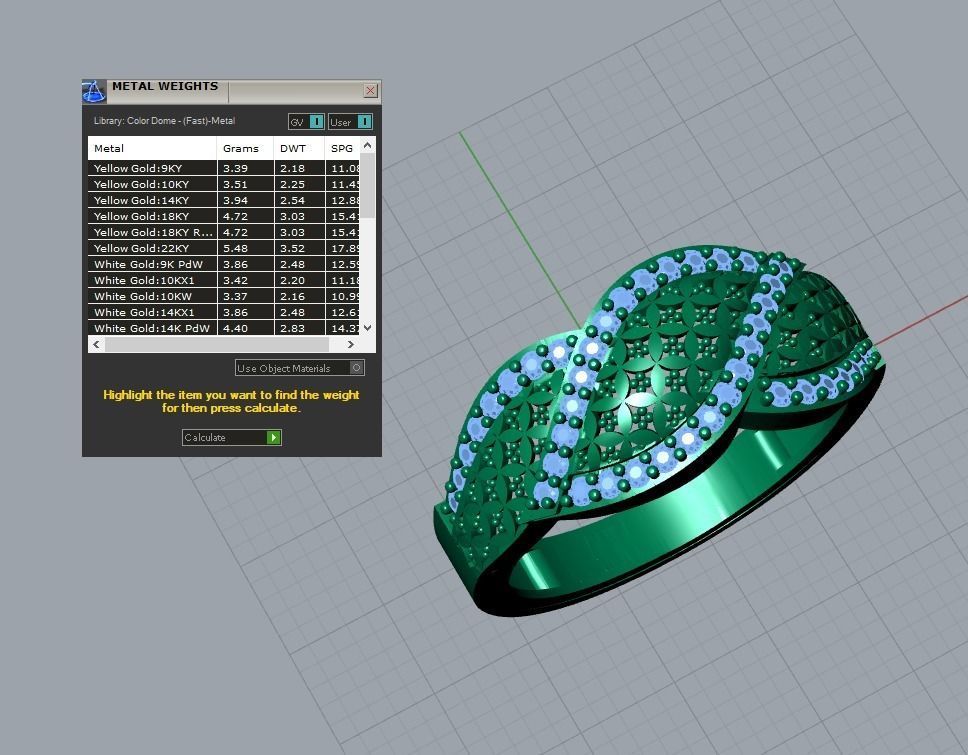Sort by the Grams column header
This screenshot has height=755, width=968.
[244, 148]
